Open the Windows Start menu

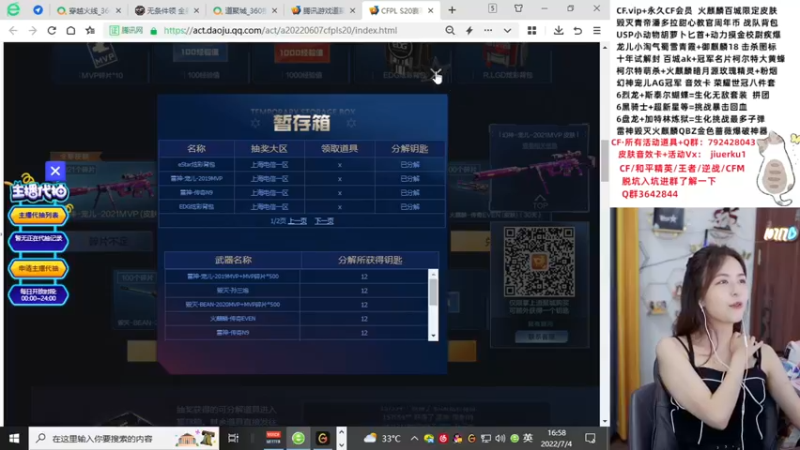click(14, 438)
